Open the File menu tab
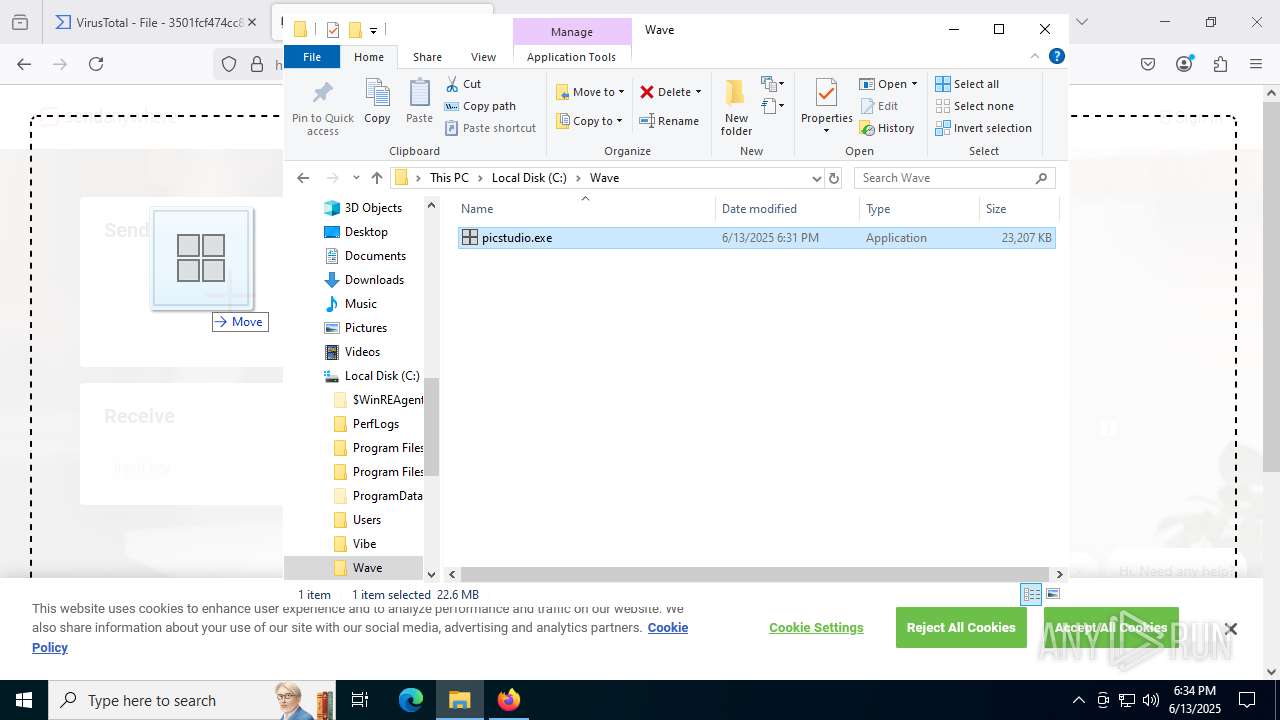 coord(312,57)
